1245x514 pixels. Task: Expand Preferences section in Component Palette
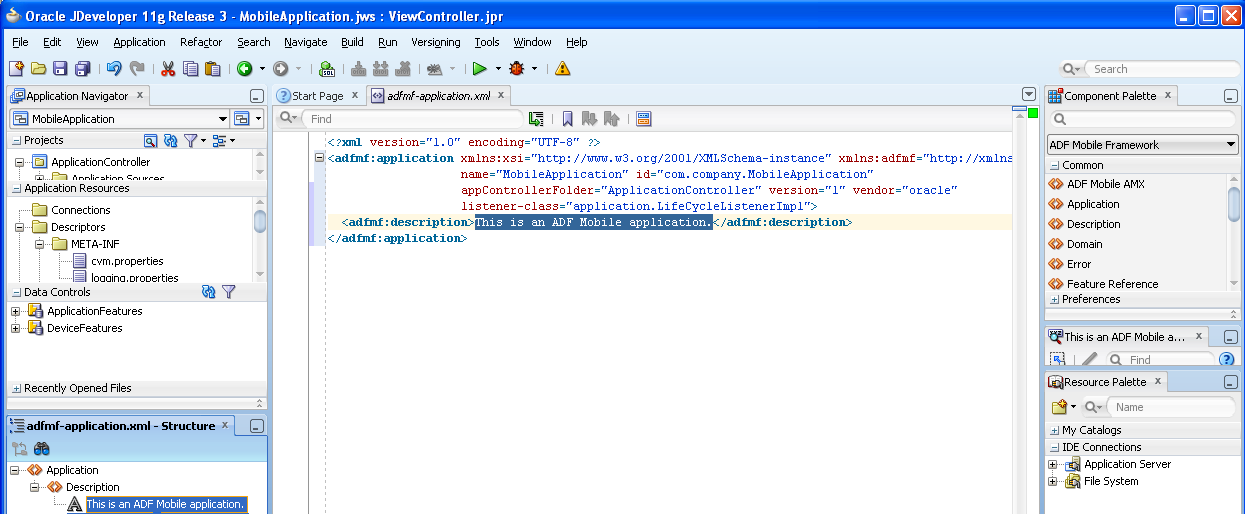point(1054,299)
